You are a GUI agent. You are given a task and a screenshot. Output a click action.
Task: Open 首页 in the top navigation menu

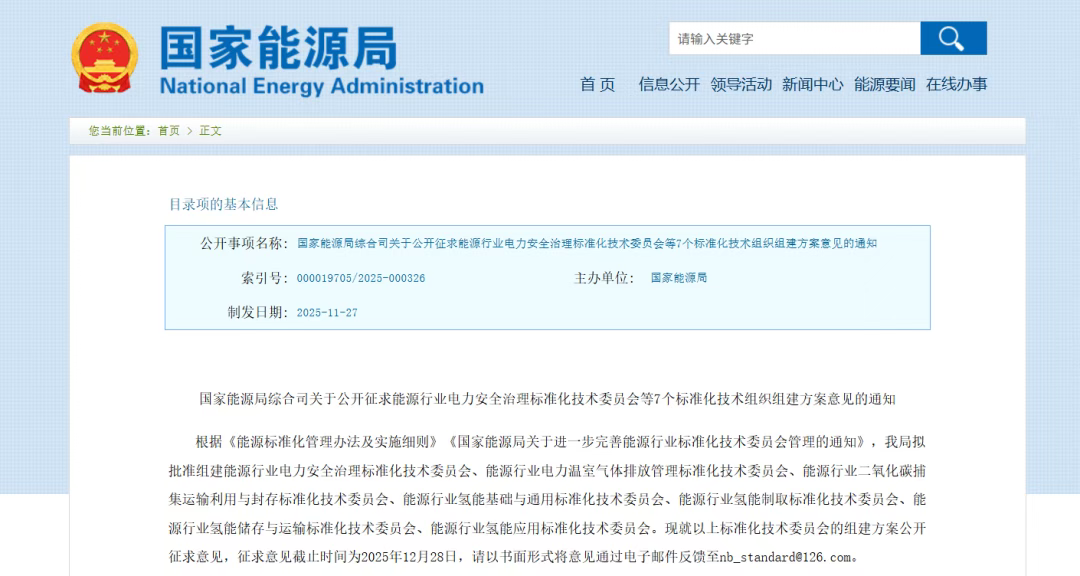tap(598, 85)
